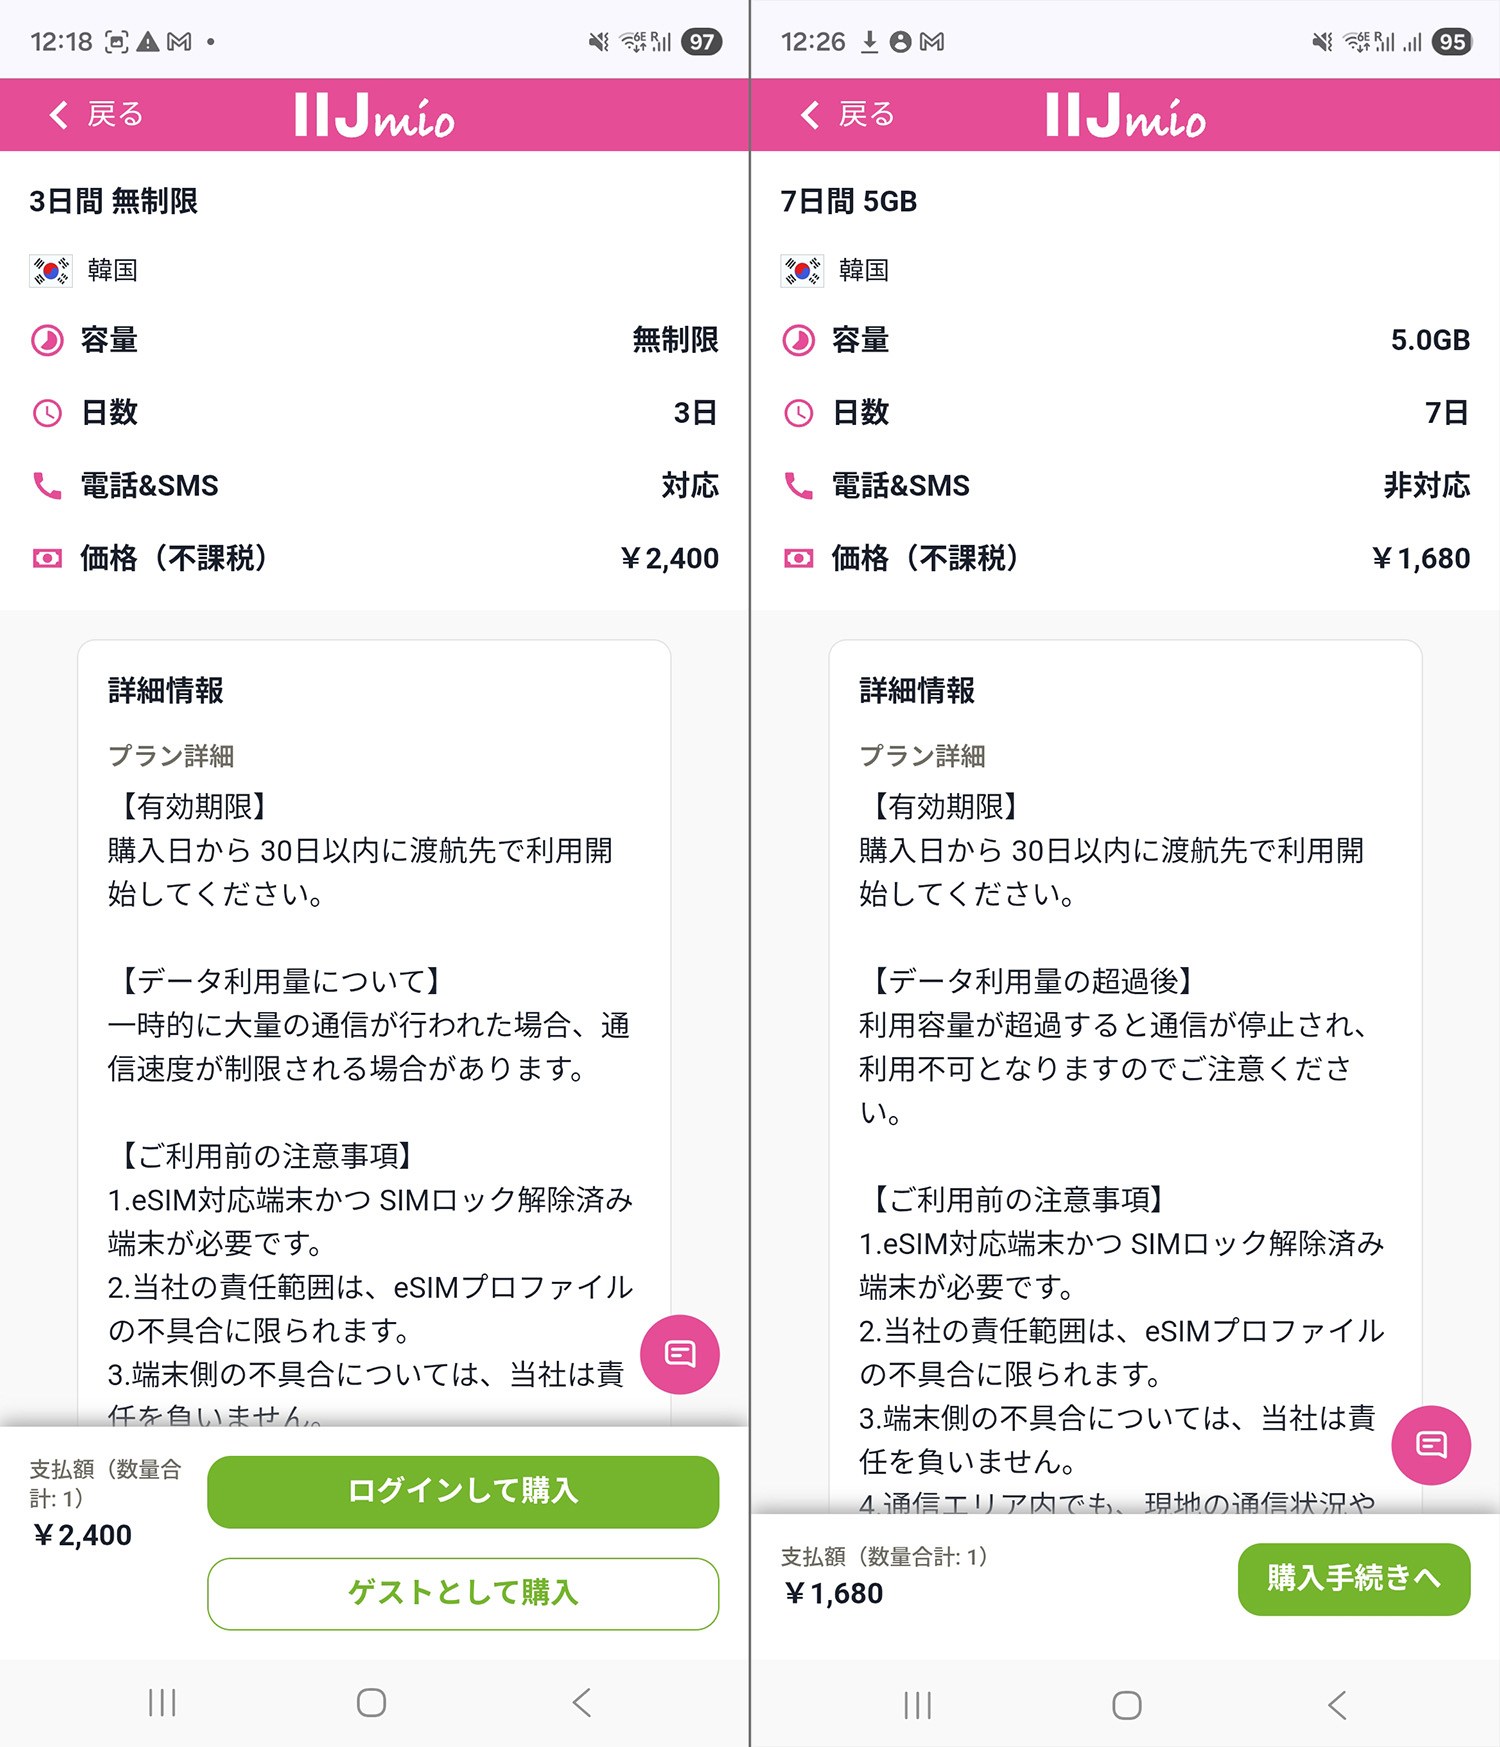Screen dimensions: 1500x1747
Task: Tap the recent apps button on right
Action: tap(916, 1703)
